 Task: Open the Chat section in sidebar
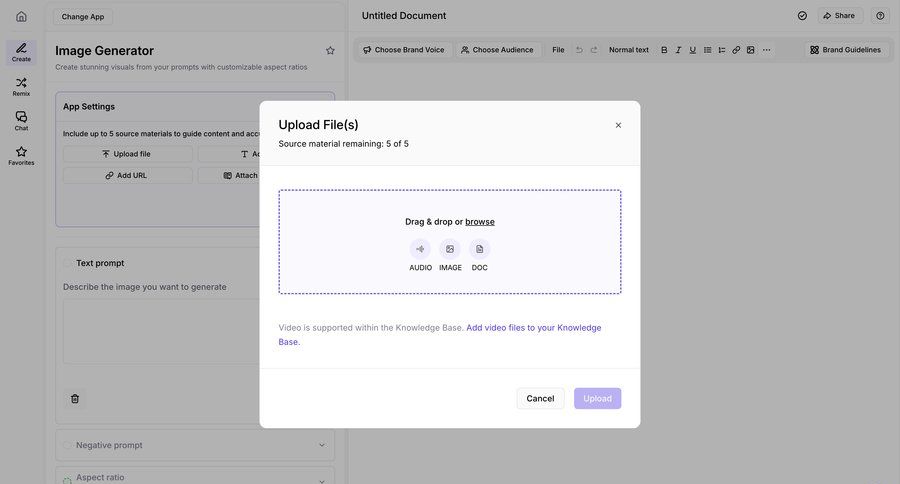[x=21, y=121]
